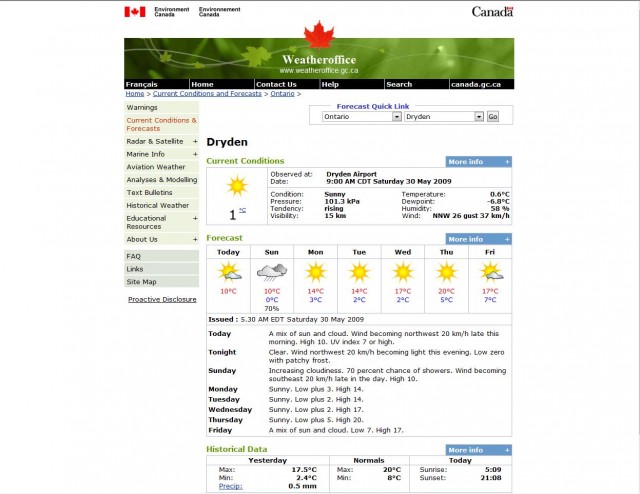Open Links in the sidebar
The image size is (640, 494).
click(161, 269)
